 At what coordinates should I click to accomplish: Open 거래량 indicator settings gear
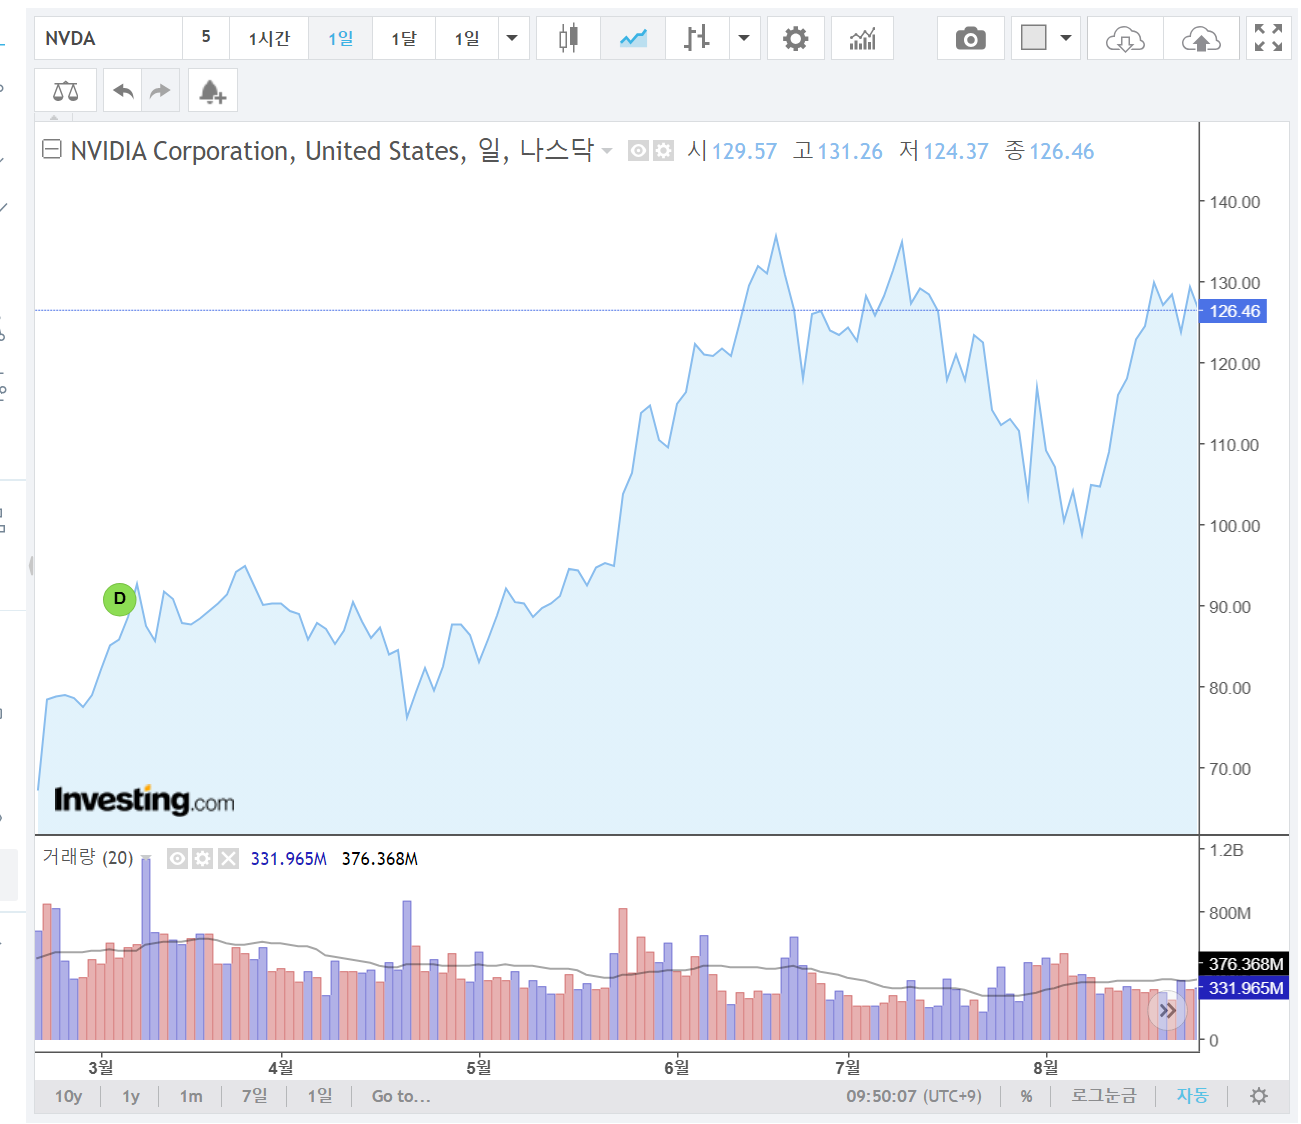tap(203, 858)
